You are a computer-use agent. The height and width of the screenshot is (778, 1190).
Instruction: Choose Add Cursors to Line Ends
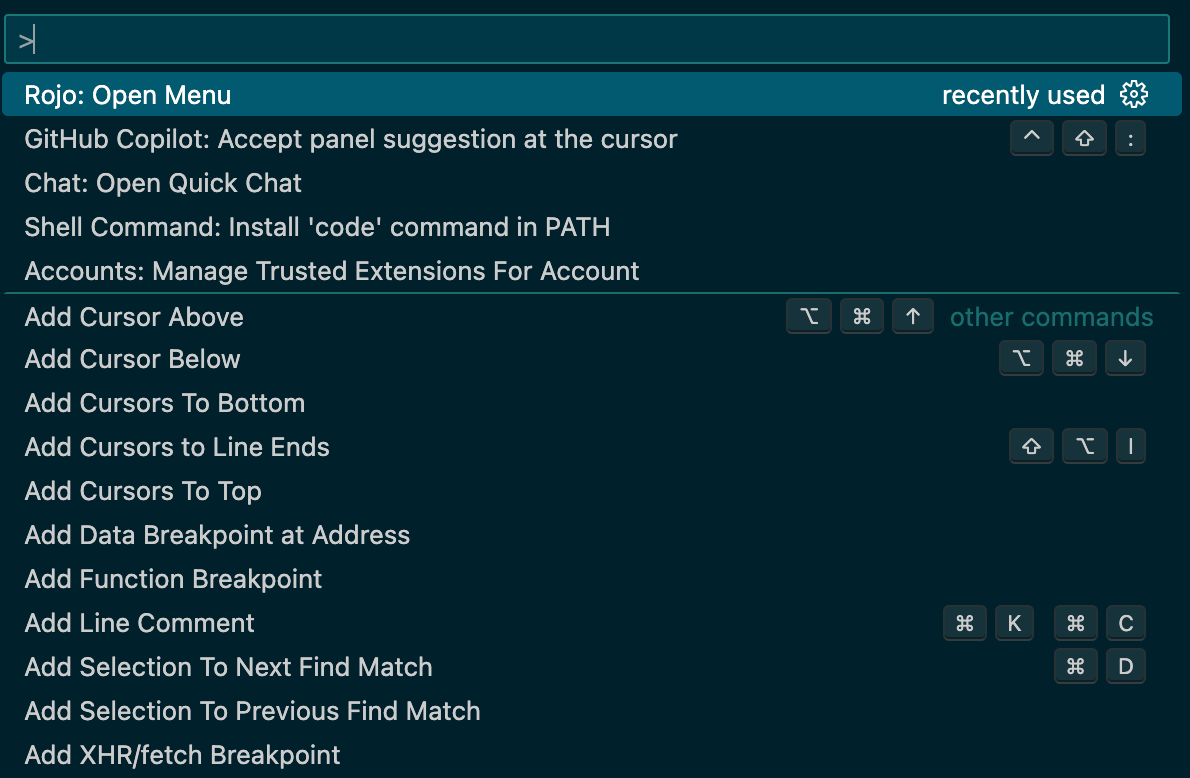pyautogui.click(x=177, y=447)
